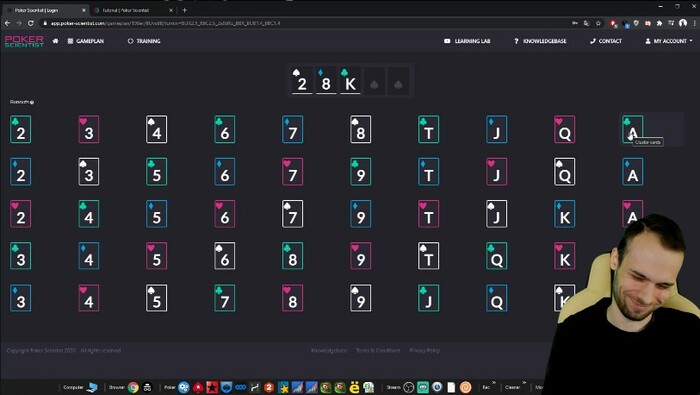This screenshot has width=700, height=395.
Task: Open OBS Studio from the taskbar
Action: pyautogui.click(x=408, y=387)
